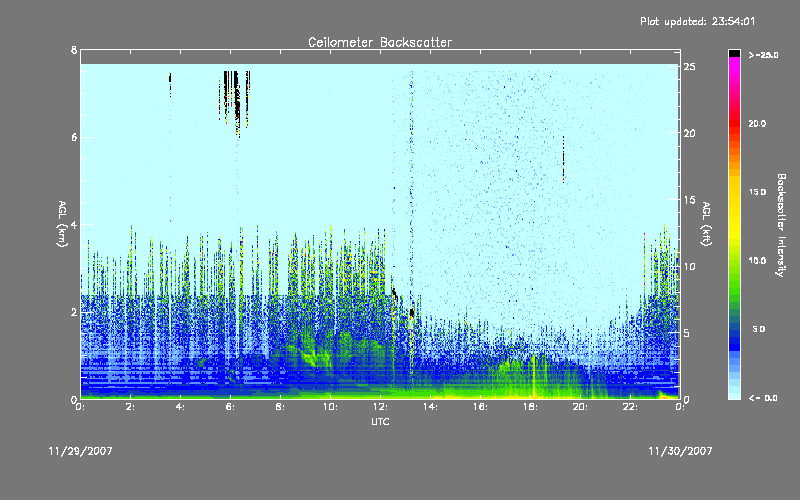Click the small black echo near 3:30 UTC
Viewport: 800px width, 500px height.
pos(170,84)
